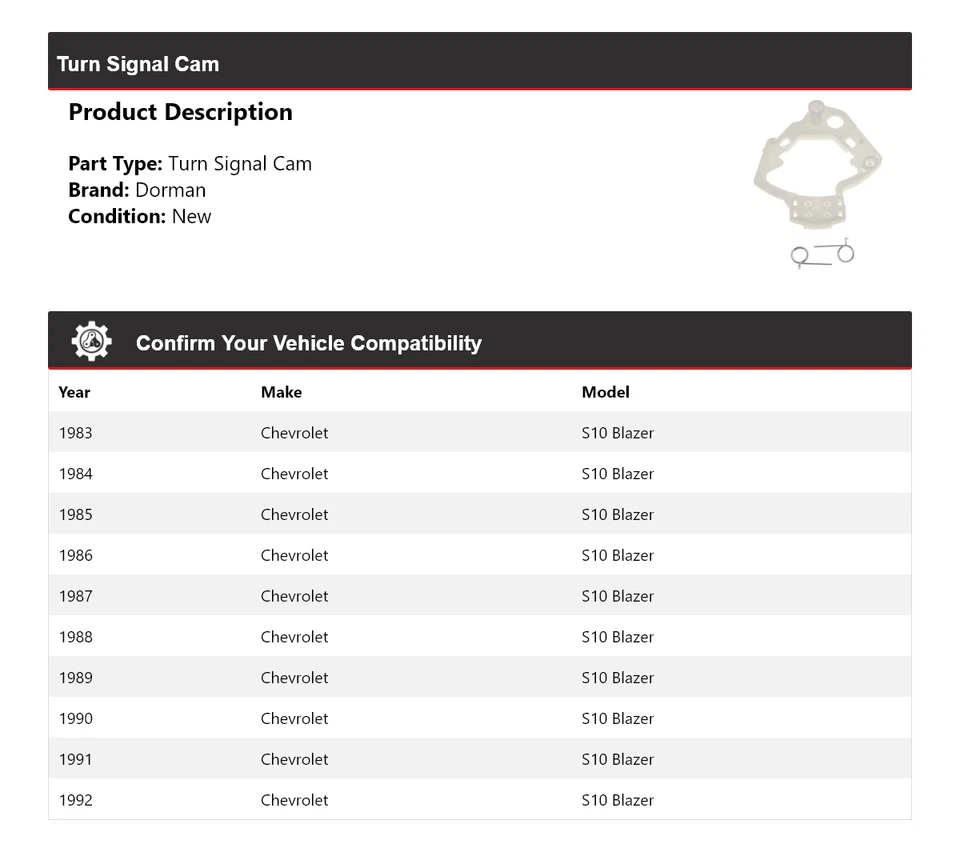This screenshot has width=960, height=852.
Task: Click the Turn Signal Cam header bar title
Action: pyautogui.click(x=138, y=64)
